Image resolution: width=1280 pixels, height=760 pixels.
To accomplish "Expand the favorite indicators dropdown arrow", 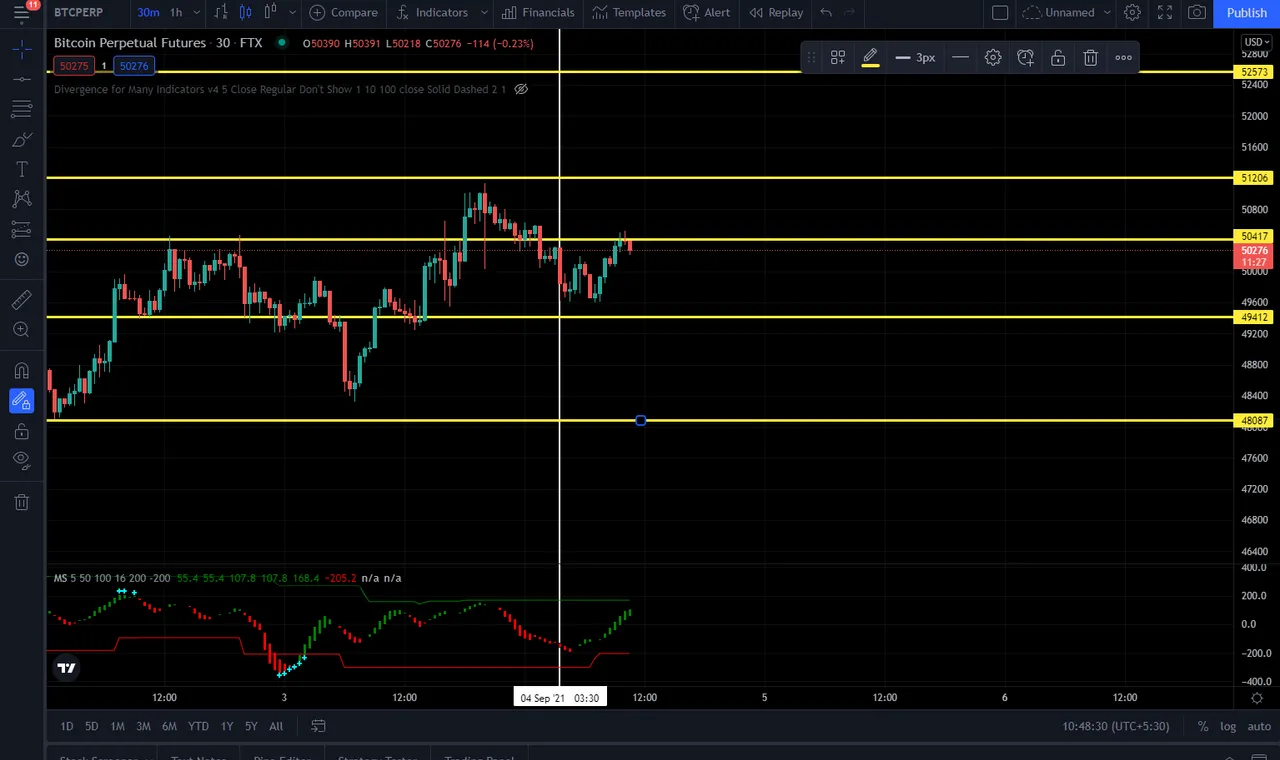I will (x=484, y=13).
